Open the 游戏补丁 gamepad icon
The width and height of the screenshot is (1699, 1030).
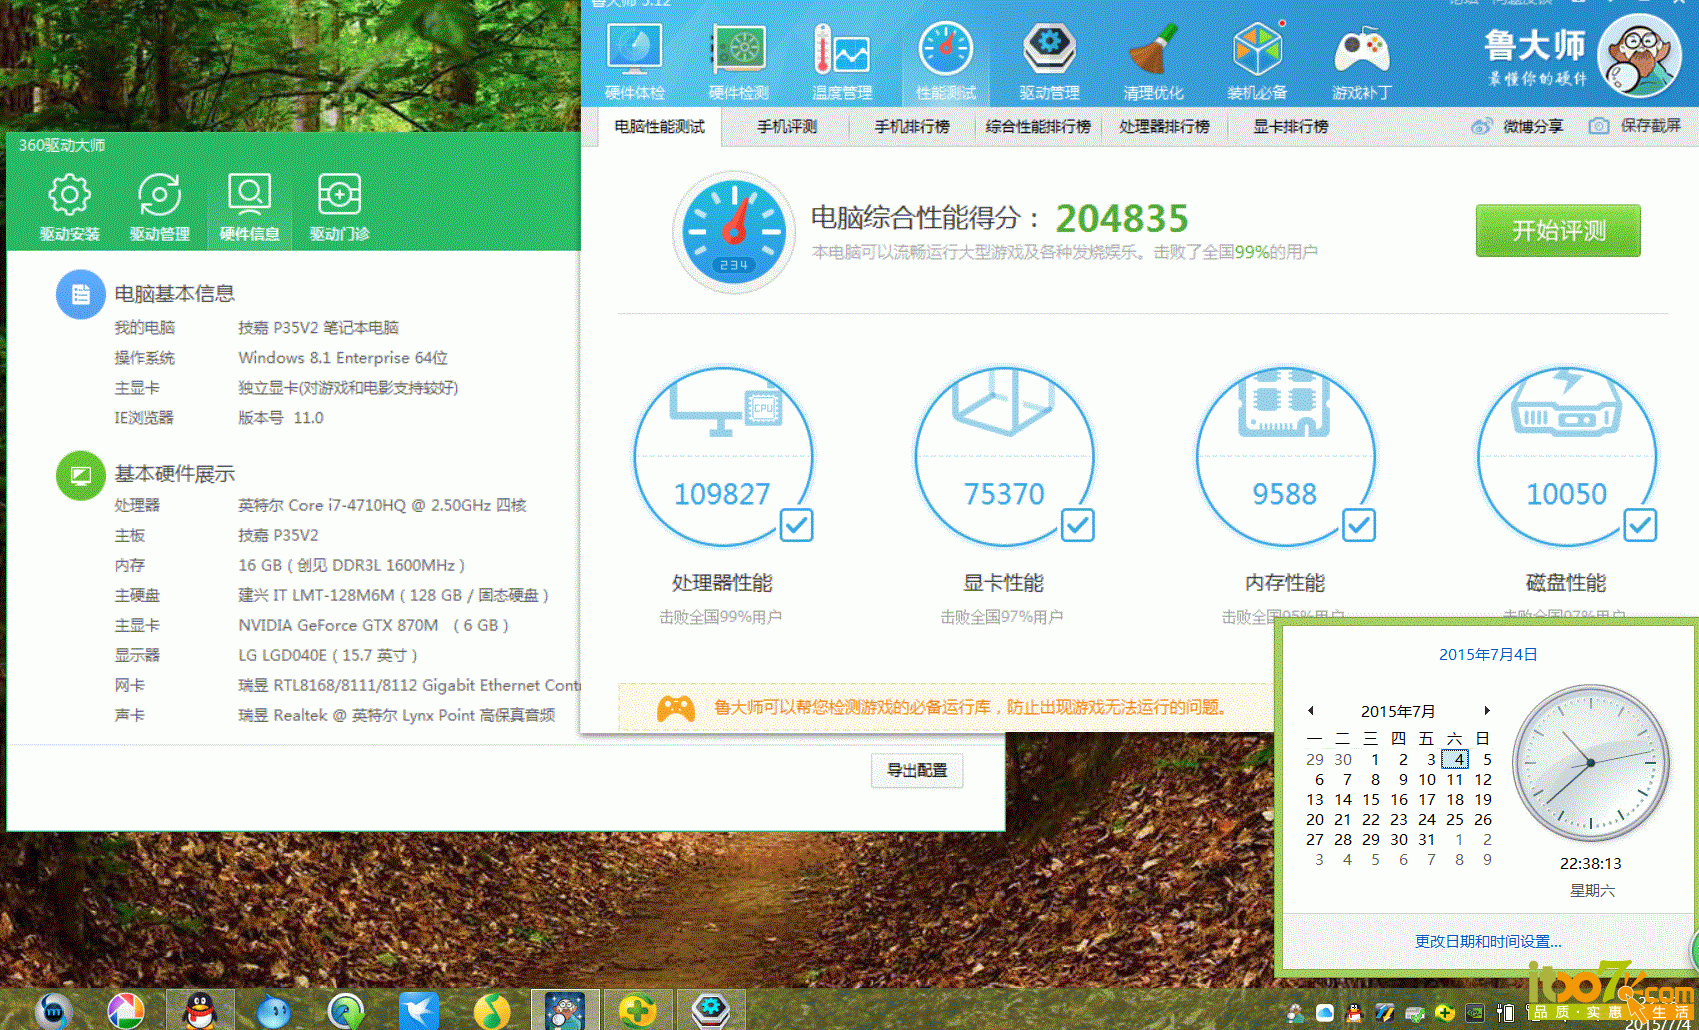[x=1361, y=60]
